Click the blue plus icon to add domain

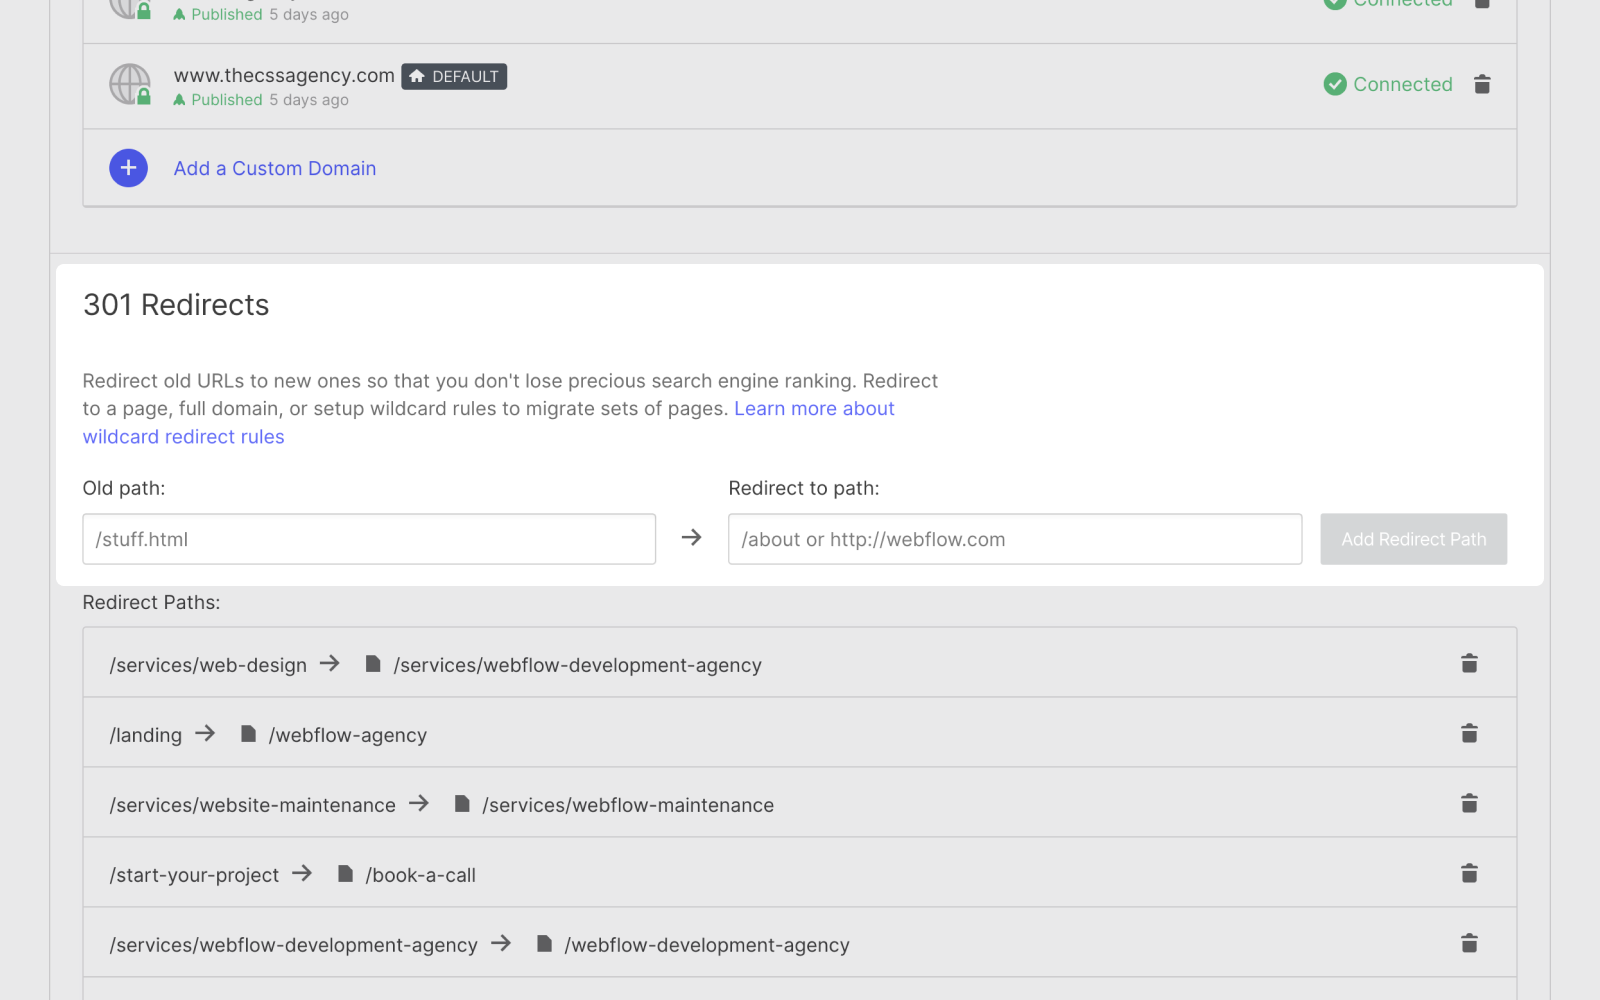point(128,168)
